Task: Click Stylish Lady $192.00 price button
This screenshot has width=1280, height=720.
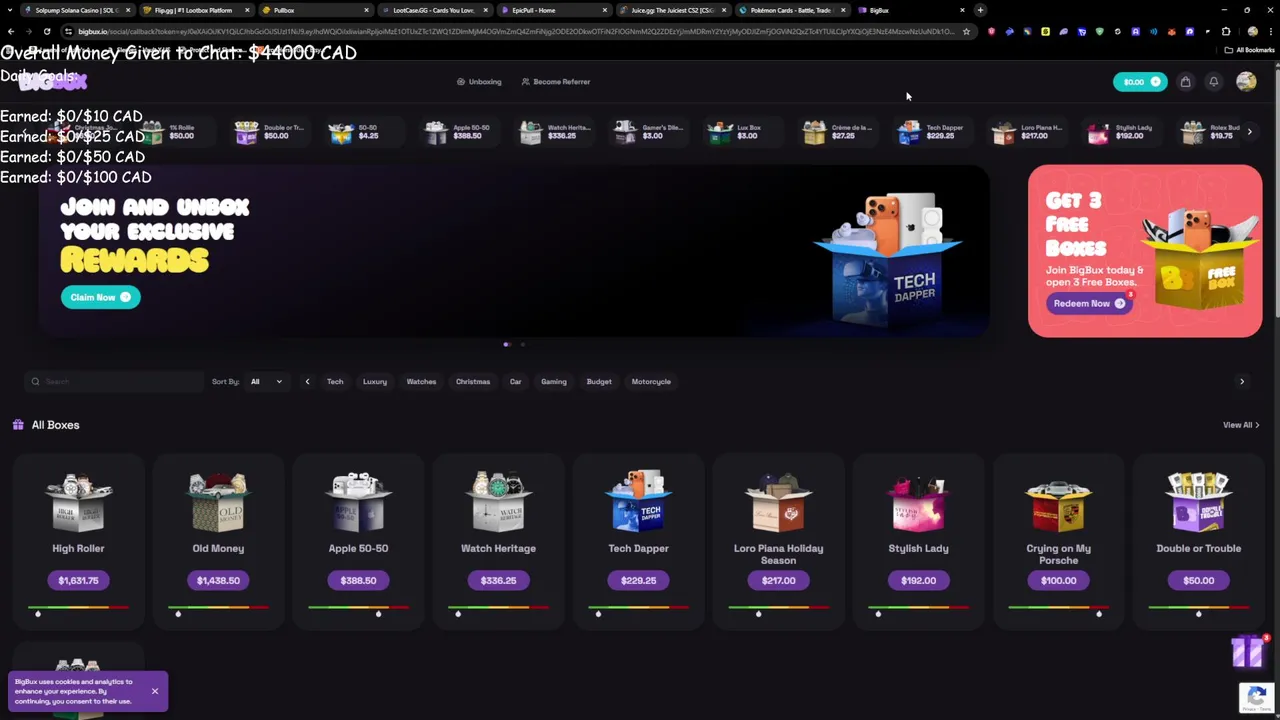Action: [x=918, y=580]
